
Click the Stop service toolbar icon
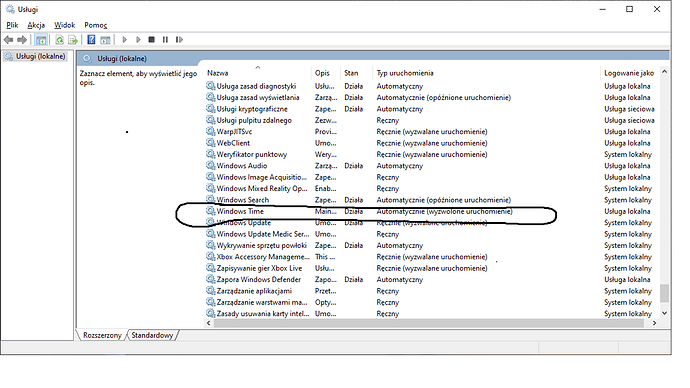coord(151,40)
